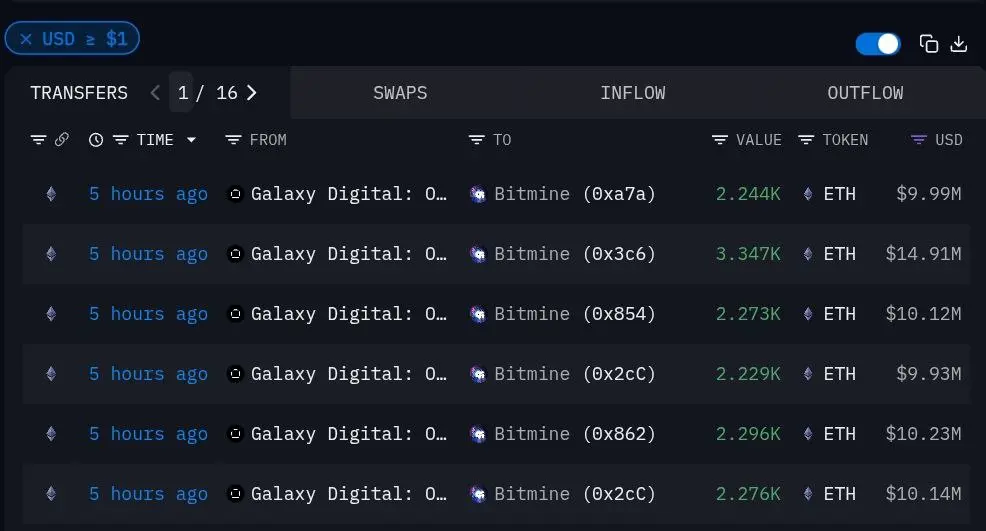
Task: Open Bitmine (0xa7a) recipient
Action: (x=575, y=194)
